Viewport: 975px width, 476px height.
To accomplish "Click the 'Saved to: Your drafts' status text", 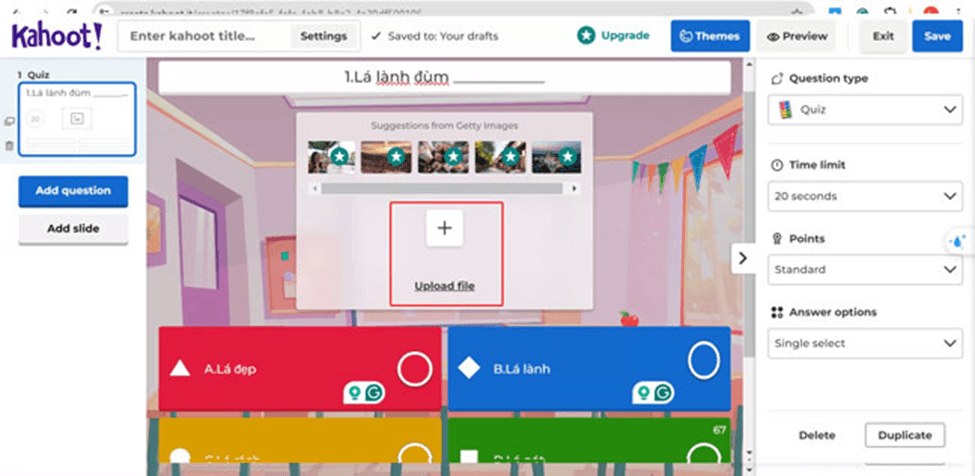I will 443,36.
